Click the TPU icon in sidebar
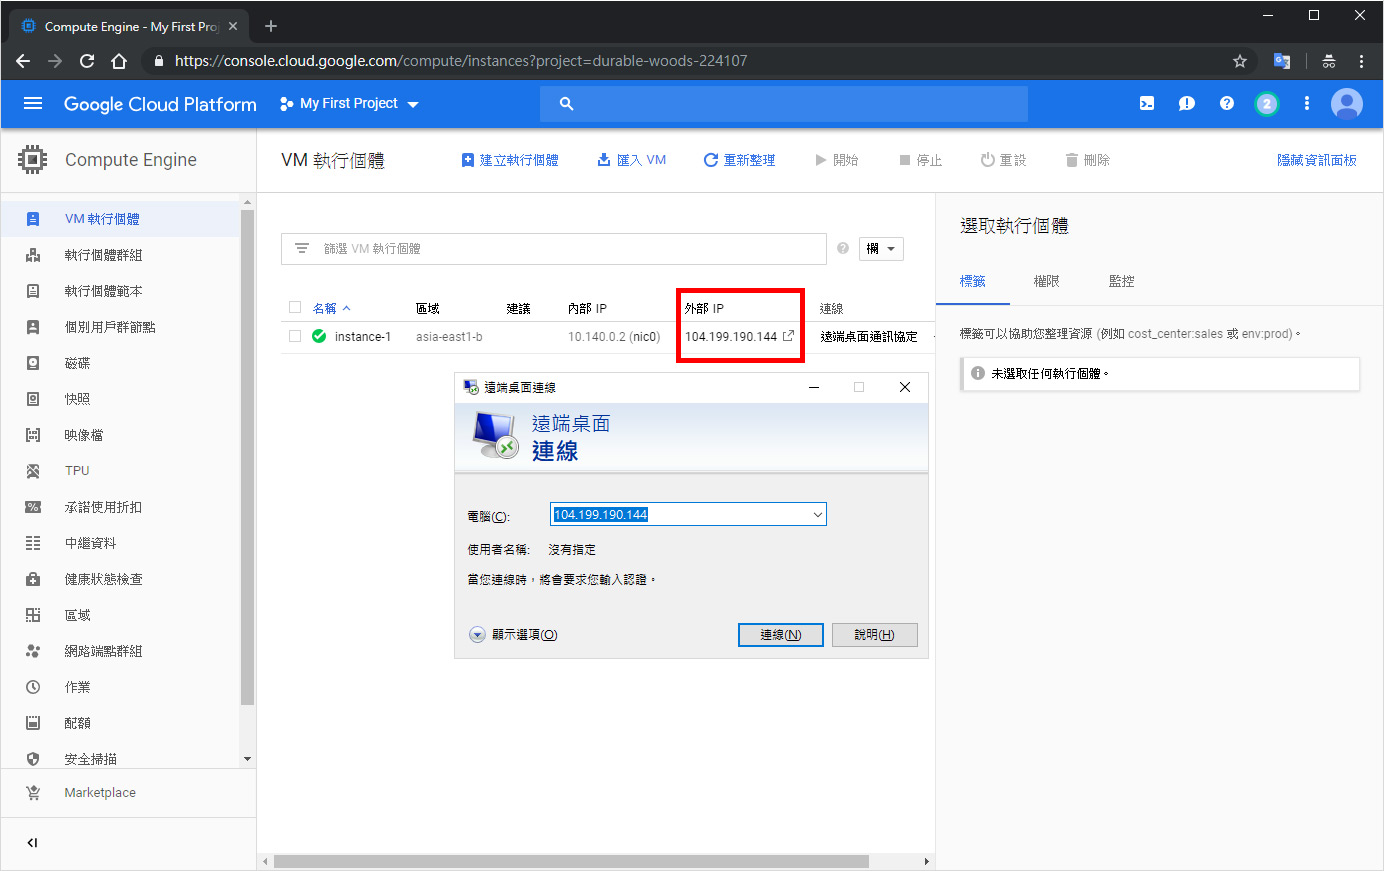Viewport: 1384px width, 871px height. pyautogui.click(x=33, y=471)
